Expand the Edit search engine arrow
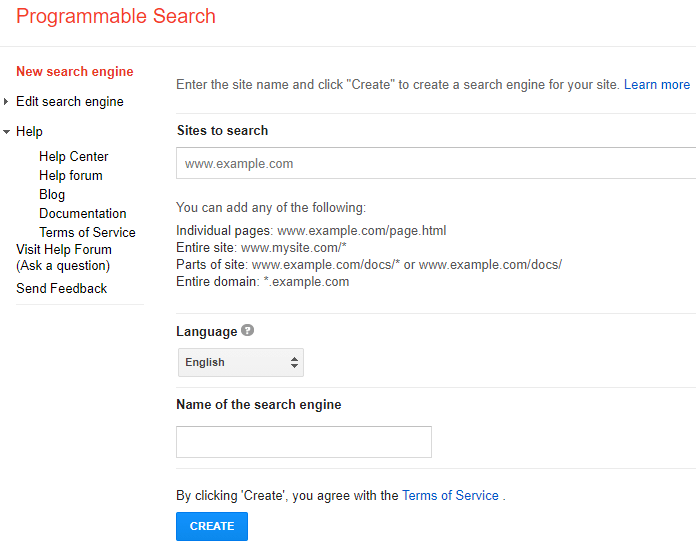Screen dimensions: 696x544 pos(7,102)
